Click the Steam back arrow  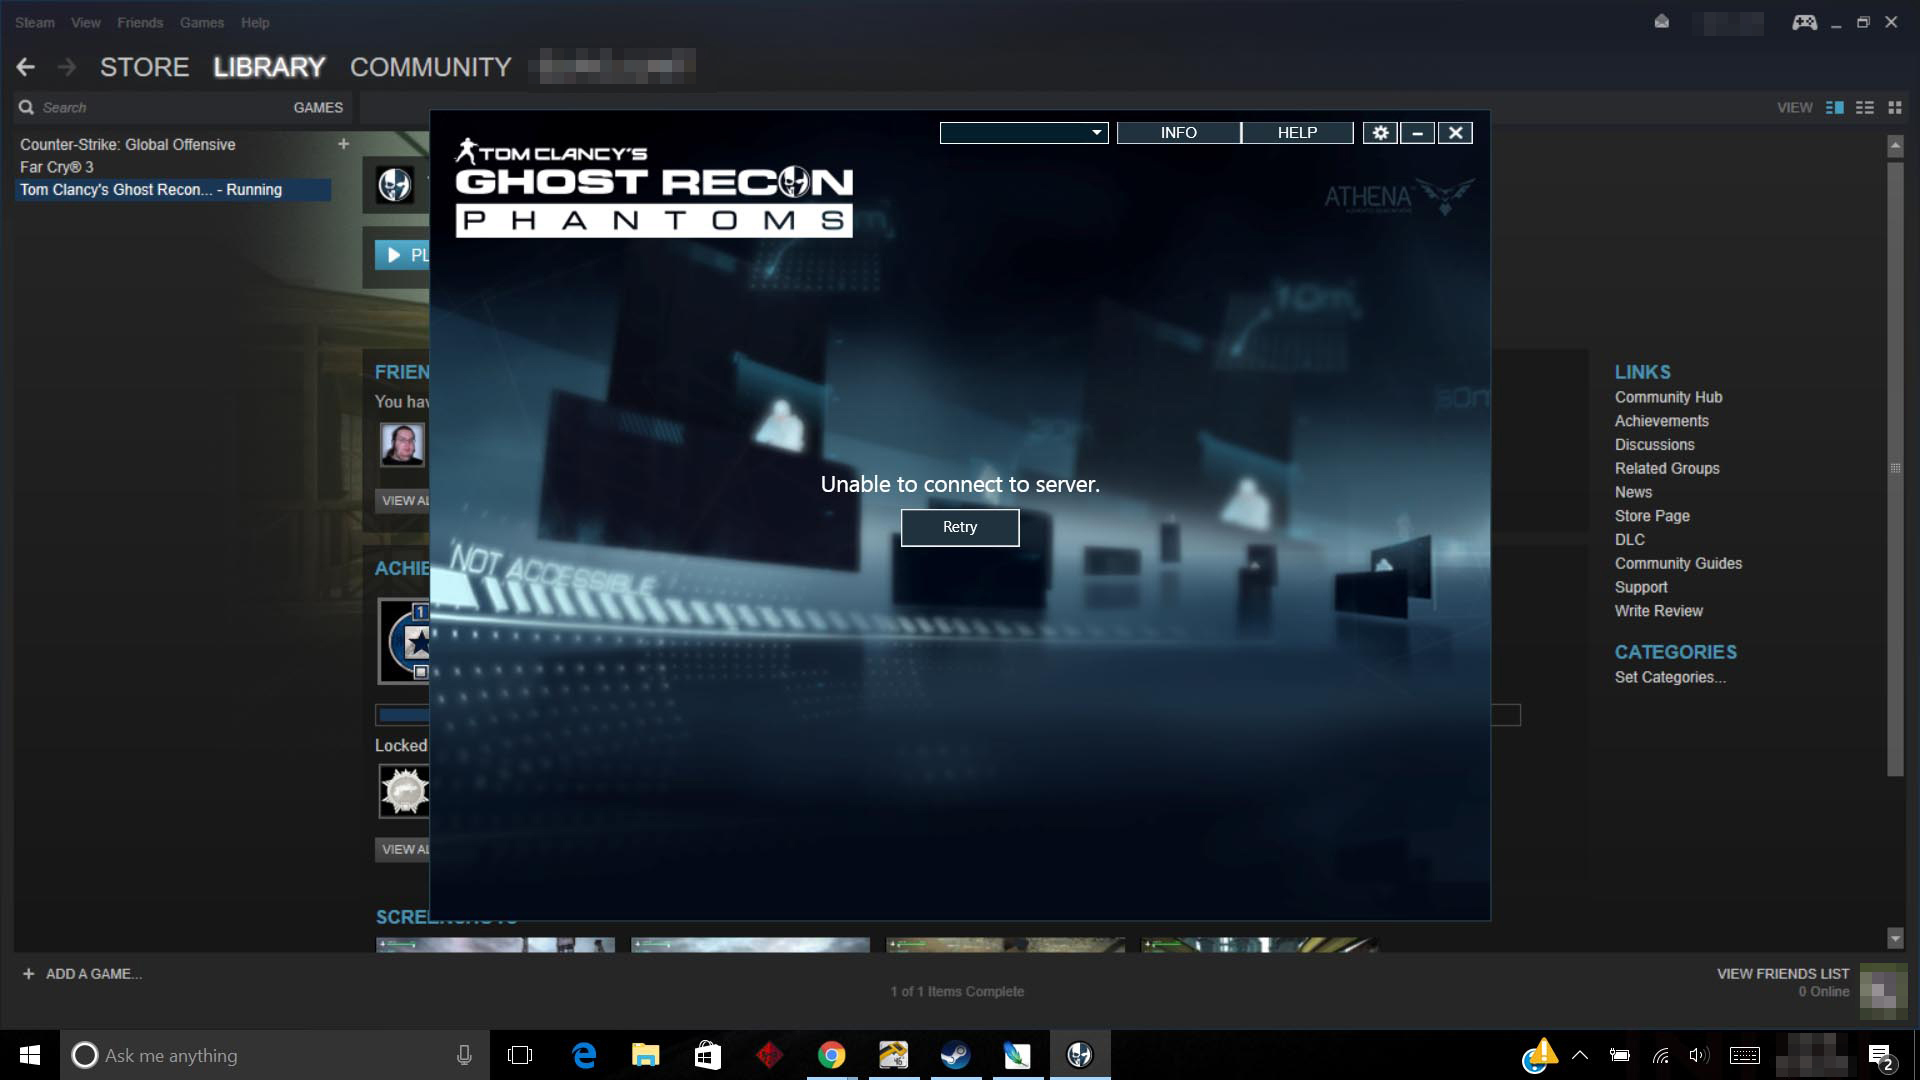point(26,67)
